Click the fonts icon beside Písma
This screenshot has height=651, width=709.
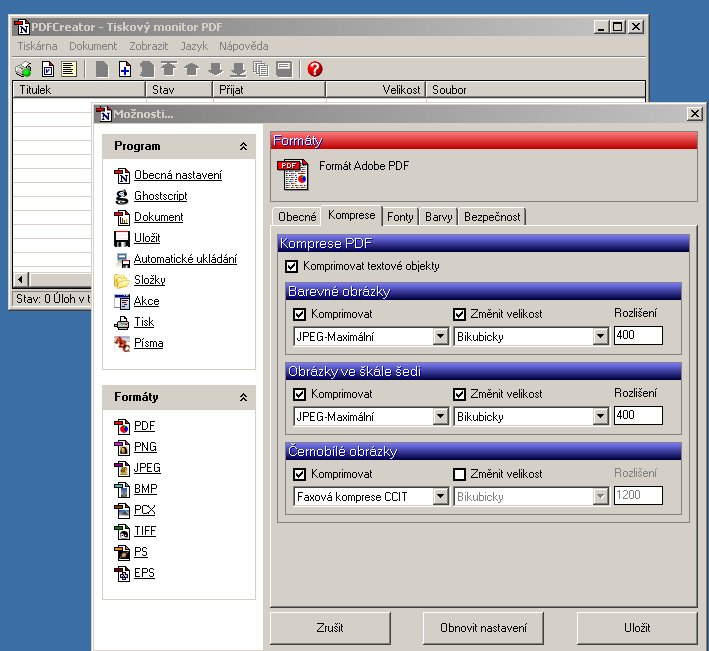coord(122,344)
